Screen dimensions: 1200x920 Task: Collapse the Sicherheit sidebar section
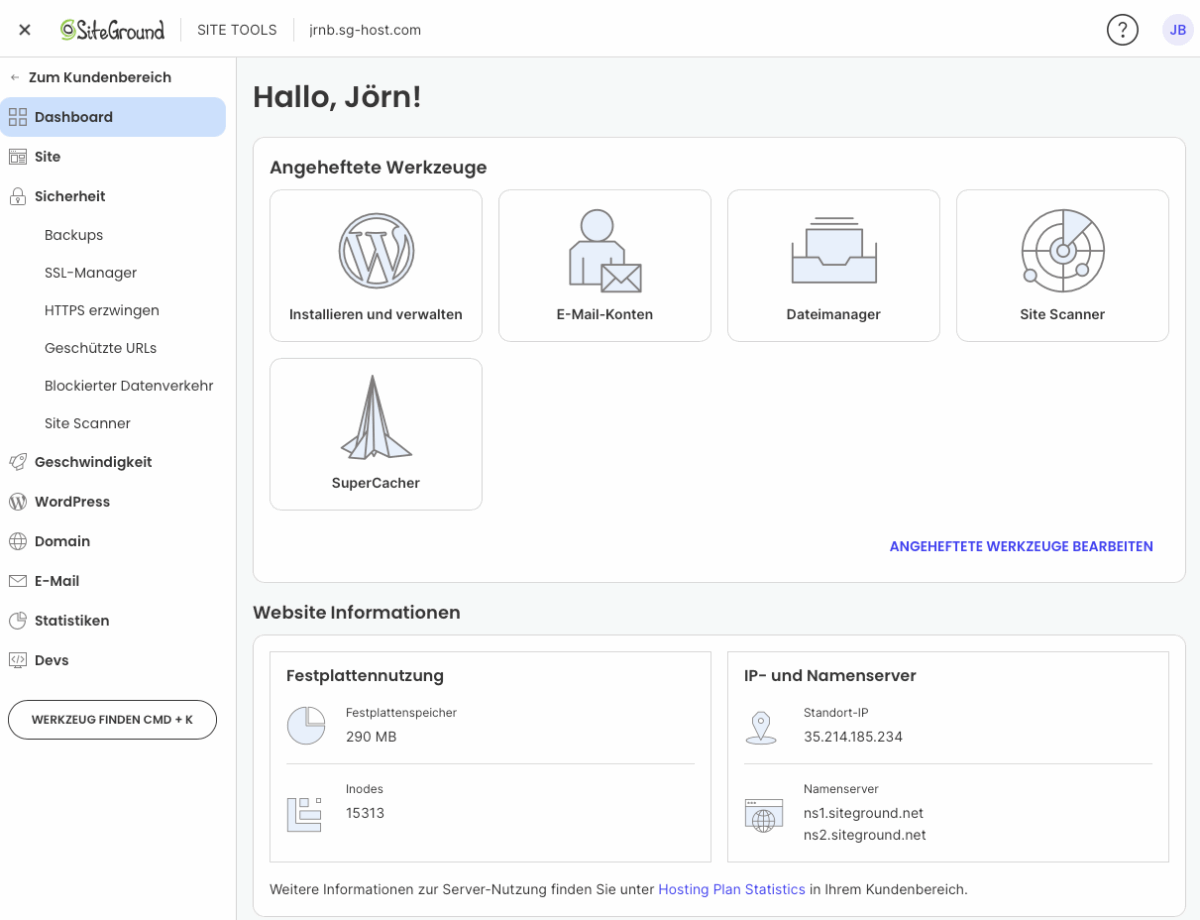[x=70, y=196]
